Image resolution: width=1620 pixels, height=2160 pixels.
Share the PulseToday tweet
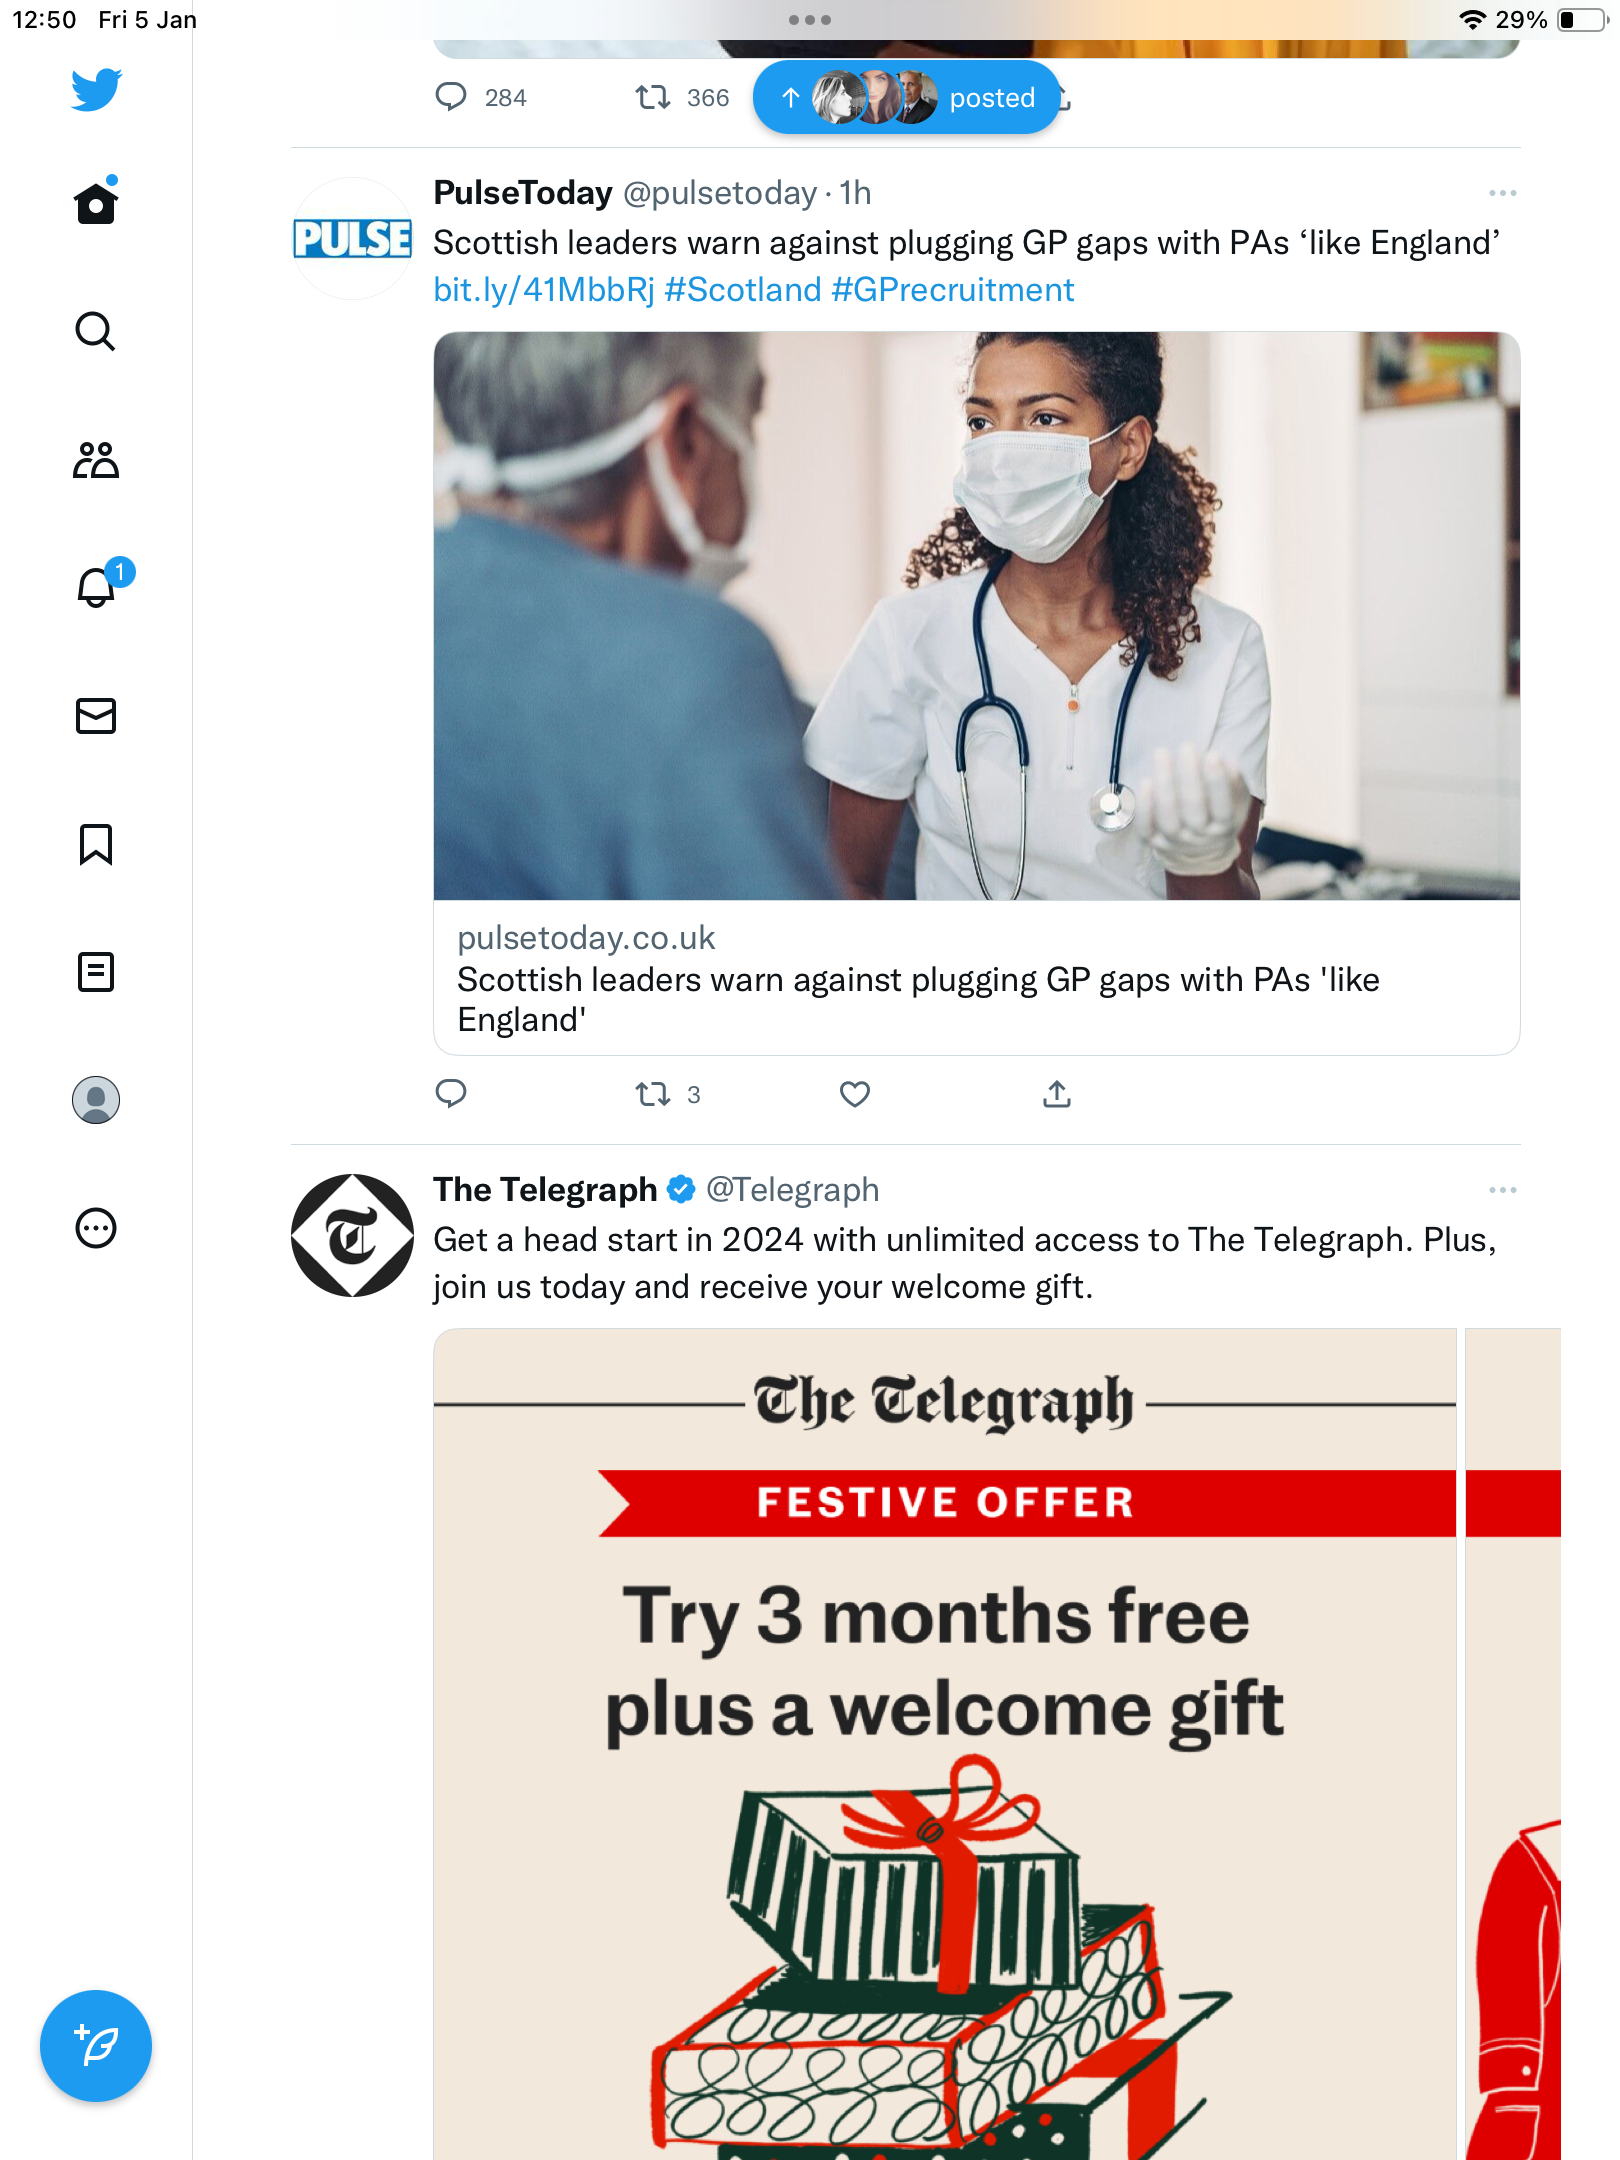click(x=1057, y=1095)
